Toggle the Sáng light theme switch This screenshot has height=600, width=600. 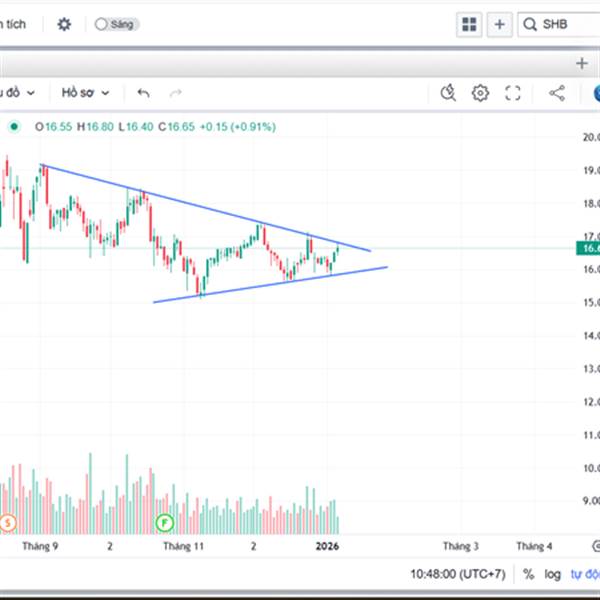[x=116, y=24]
